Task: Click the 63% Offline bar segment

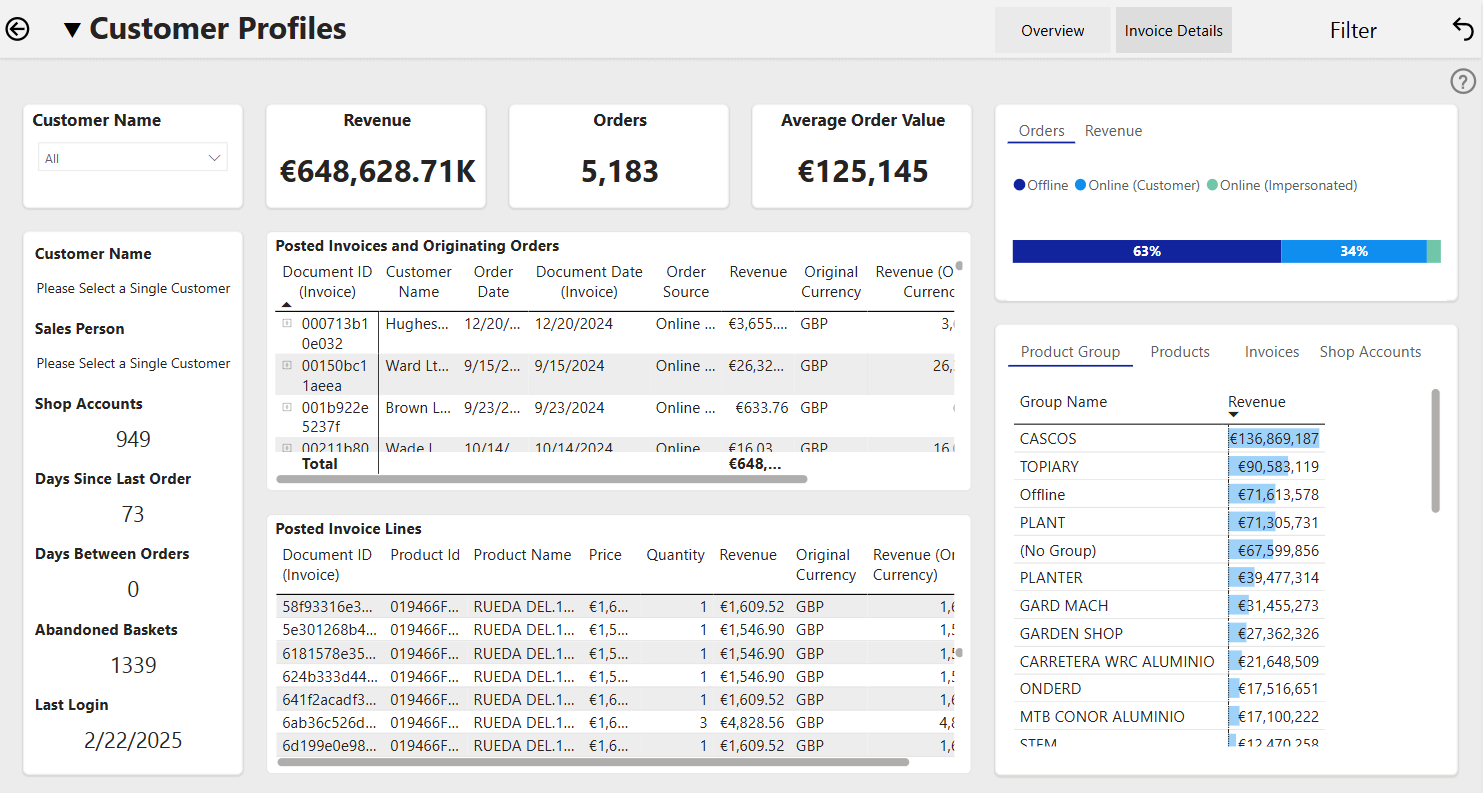Action: pos(1147,251)
